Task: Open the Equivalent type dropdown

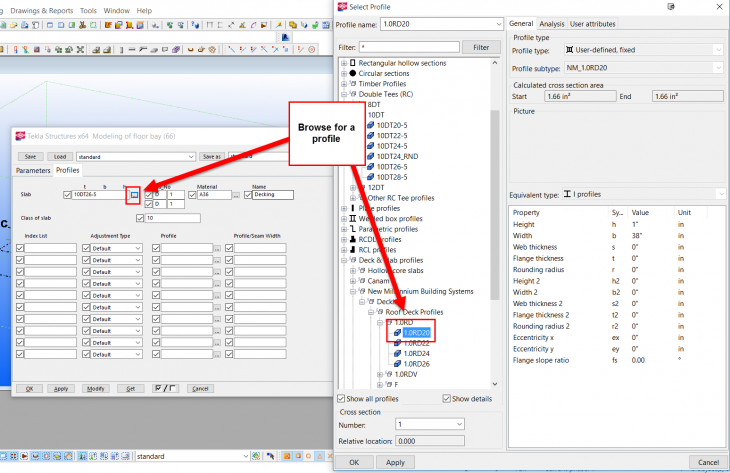Action: pyautogui.click(x=721, y=194)
